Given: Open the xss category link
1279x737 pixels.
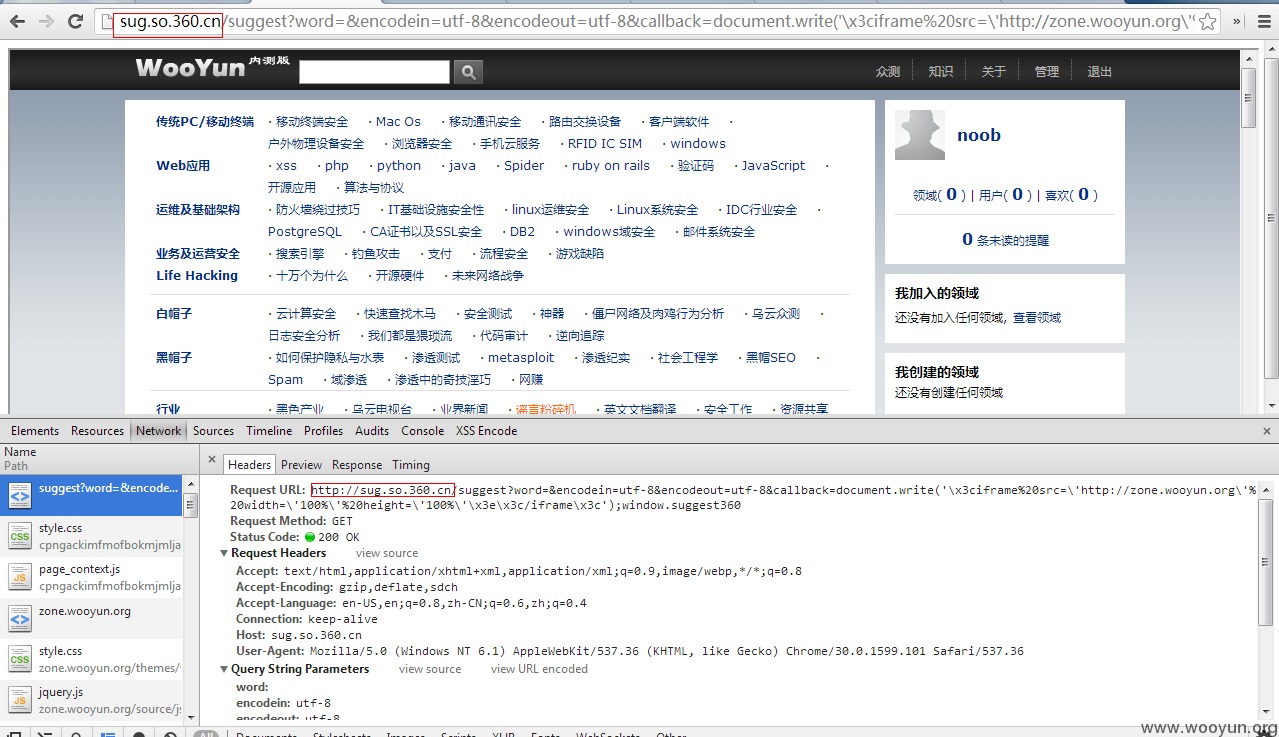Looking at the screenshot, I should [286, 166].
